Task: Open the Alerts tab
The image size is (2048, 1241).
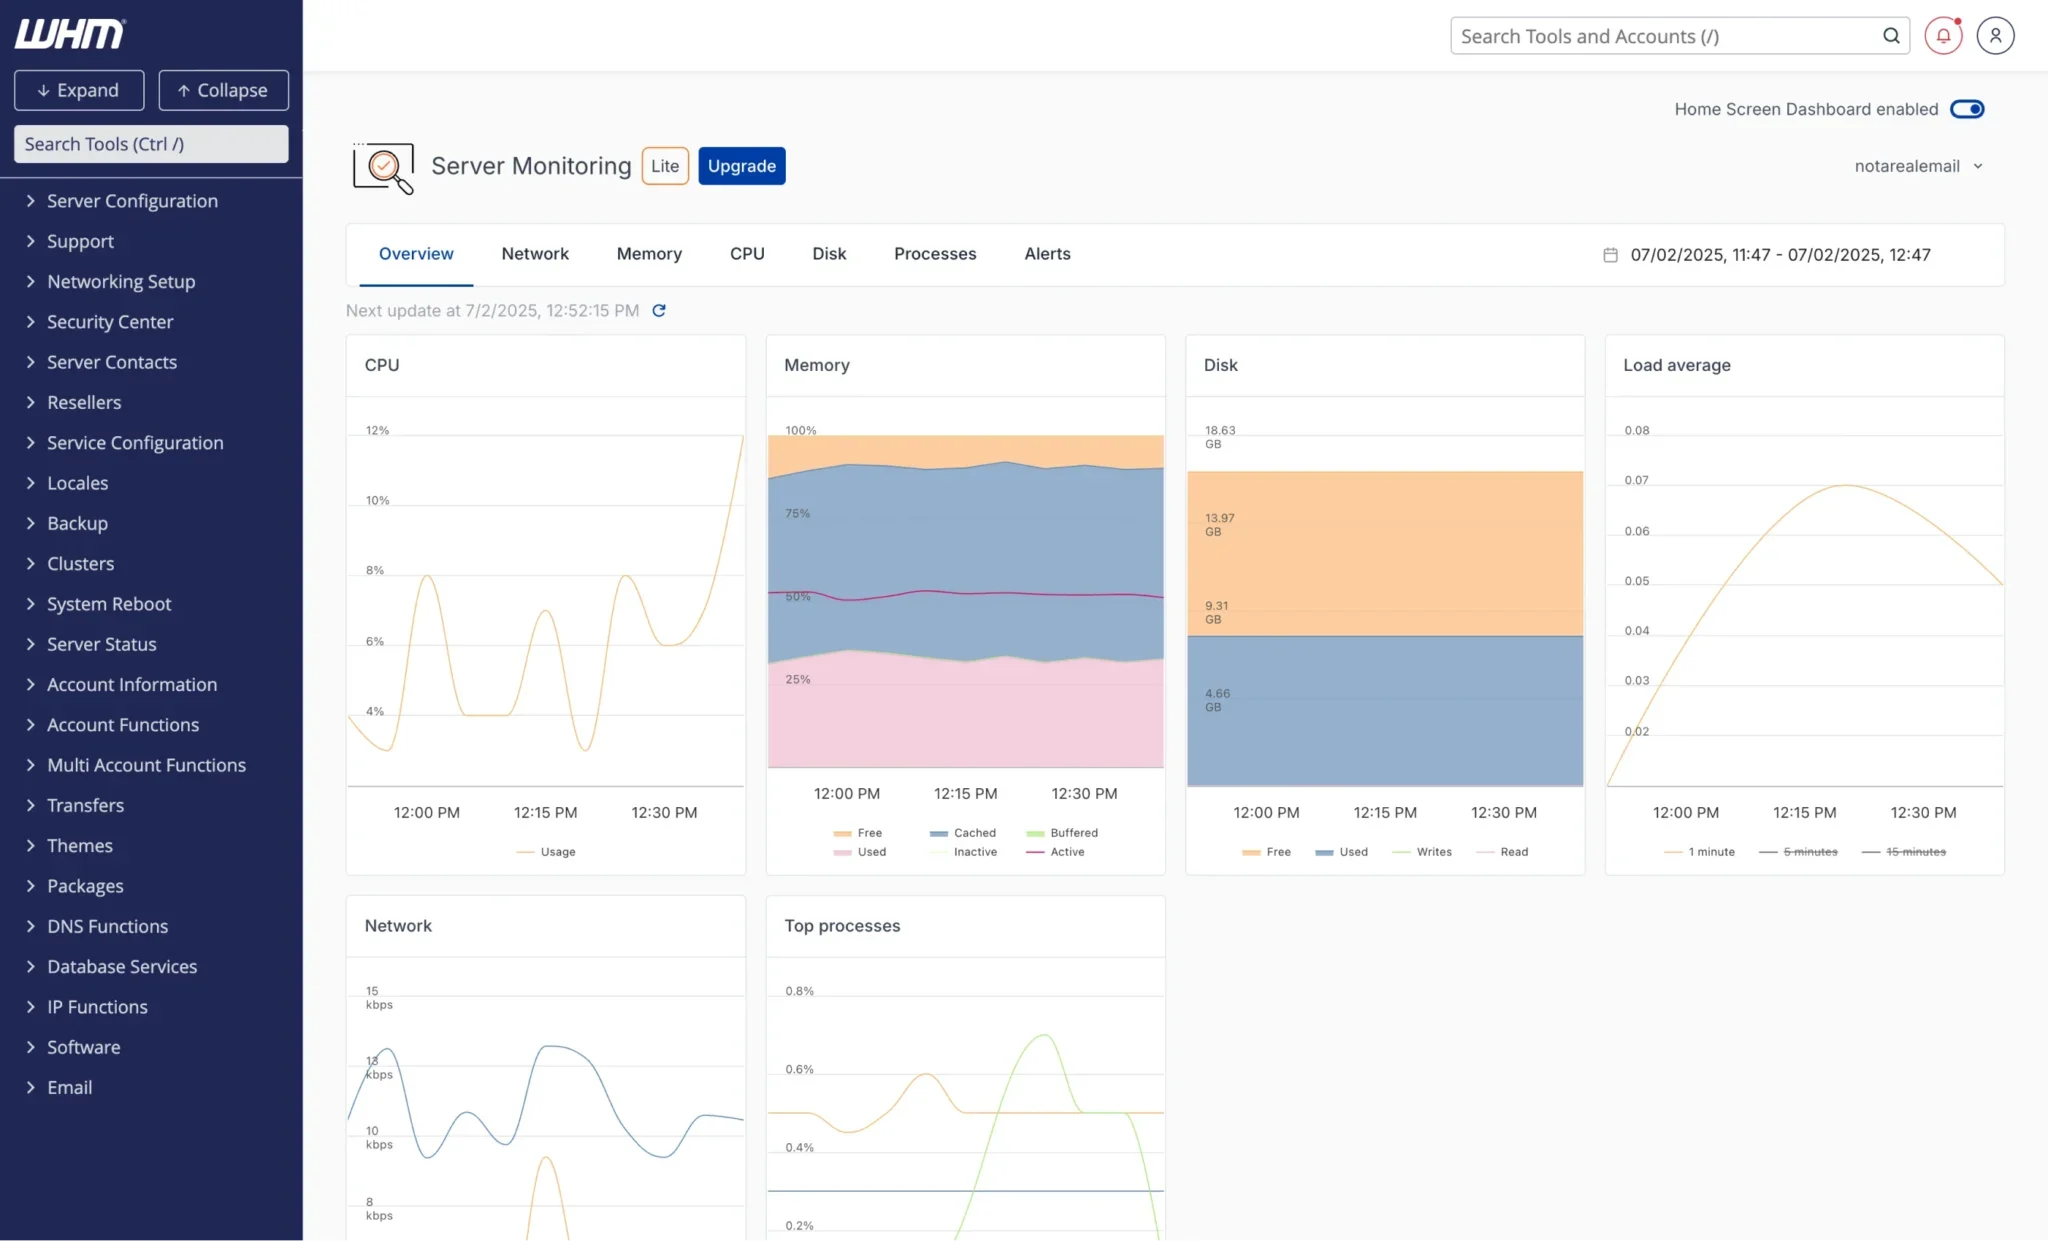Action: click(x=1046, y=254)
